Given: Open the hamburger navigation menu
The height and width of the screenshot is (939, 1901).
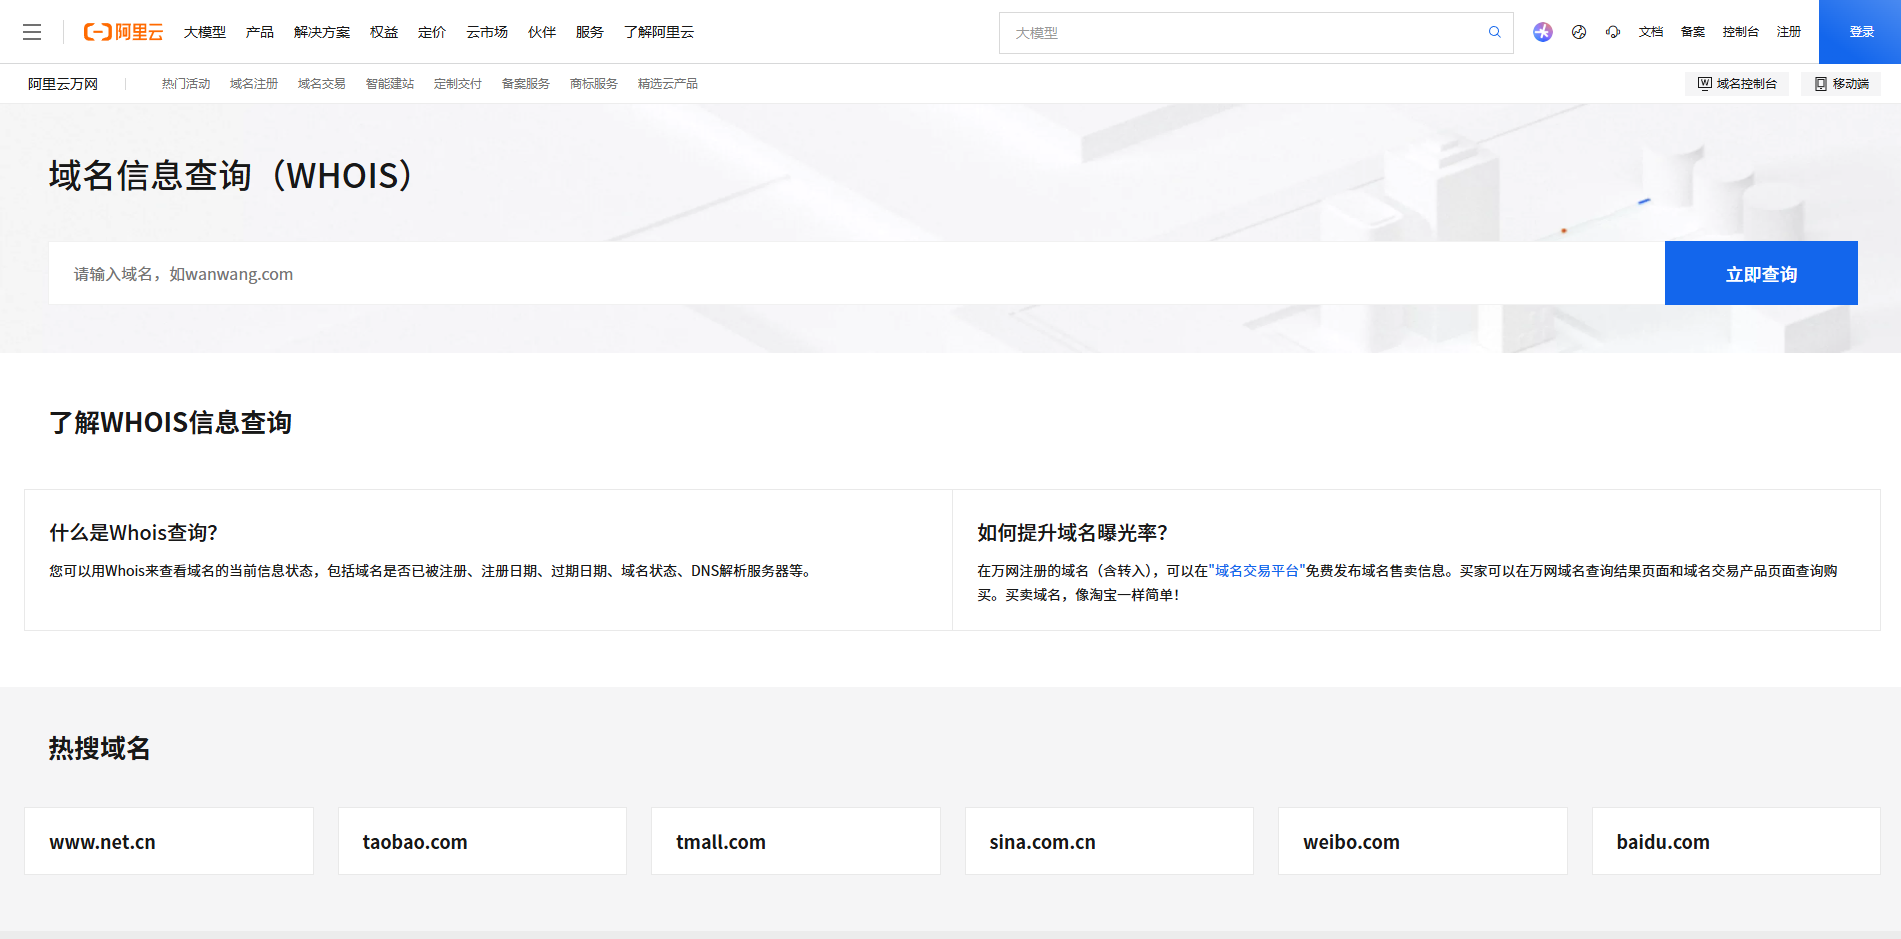Looking at the screenshot, I should click(x=32, y=32).
